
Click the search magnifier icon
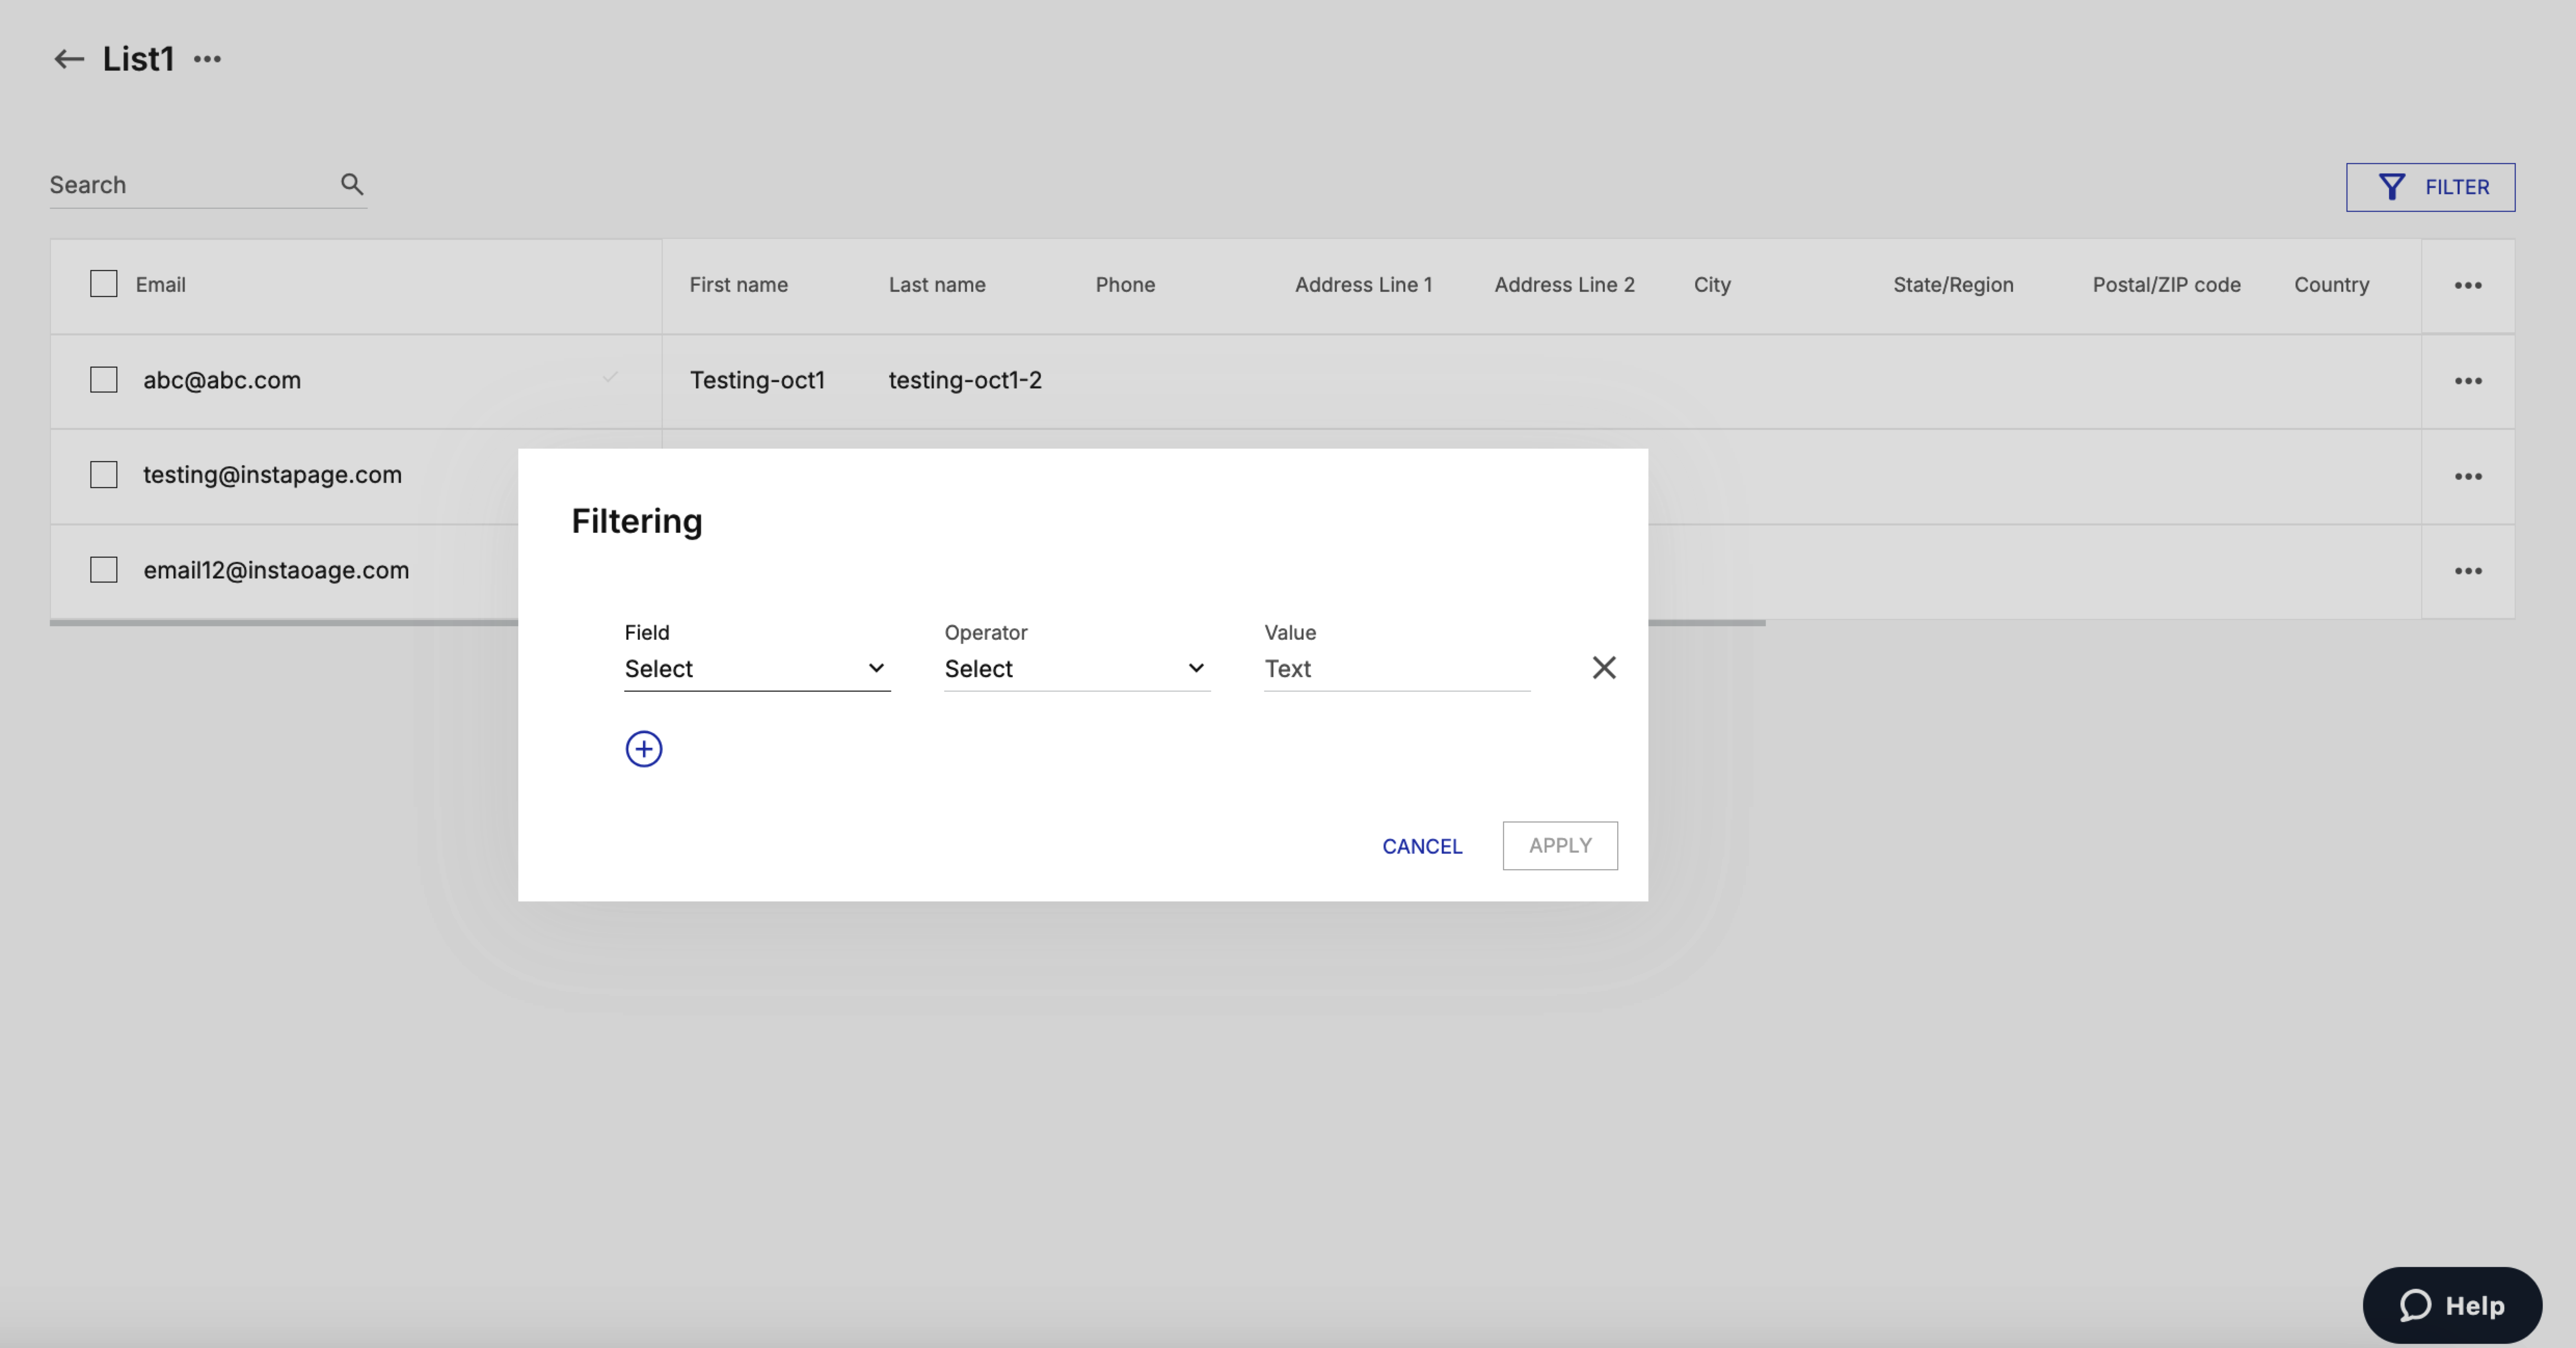[x=351, y=184]
